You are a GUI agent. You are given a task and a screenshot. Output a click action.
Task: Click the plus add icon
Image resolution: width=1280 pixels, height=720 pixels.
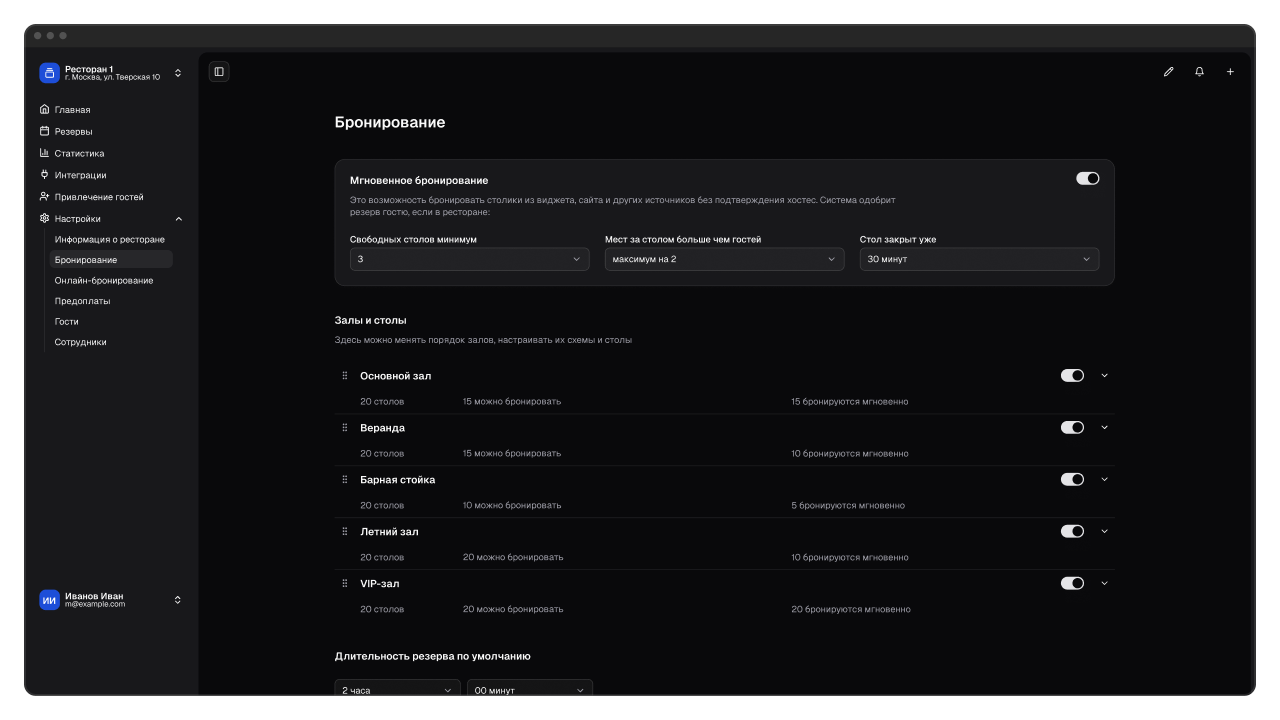(1230, 72)
